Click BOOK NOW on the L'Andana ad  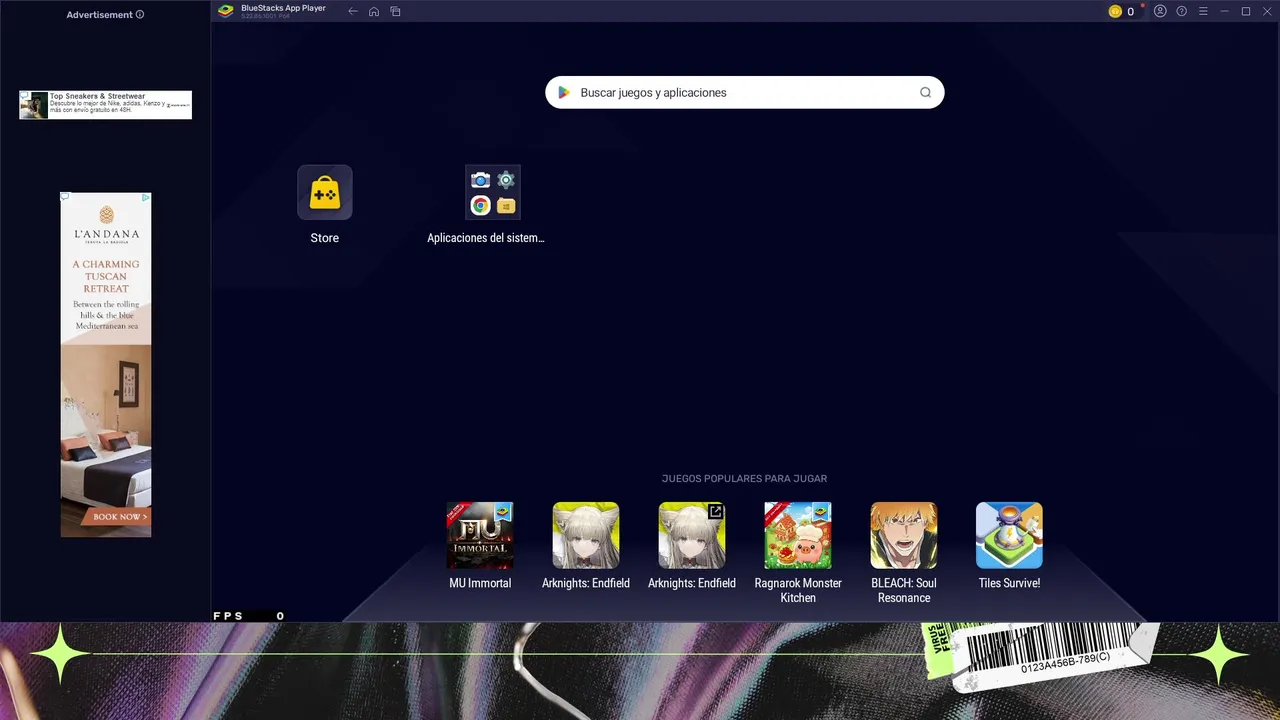click(120, 517)
